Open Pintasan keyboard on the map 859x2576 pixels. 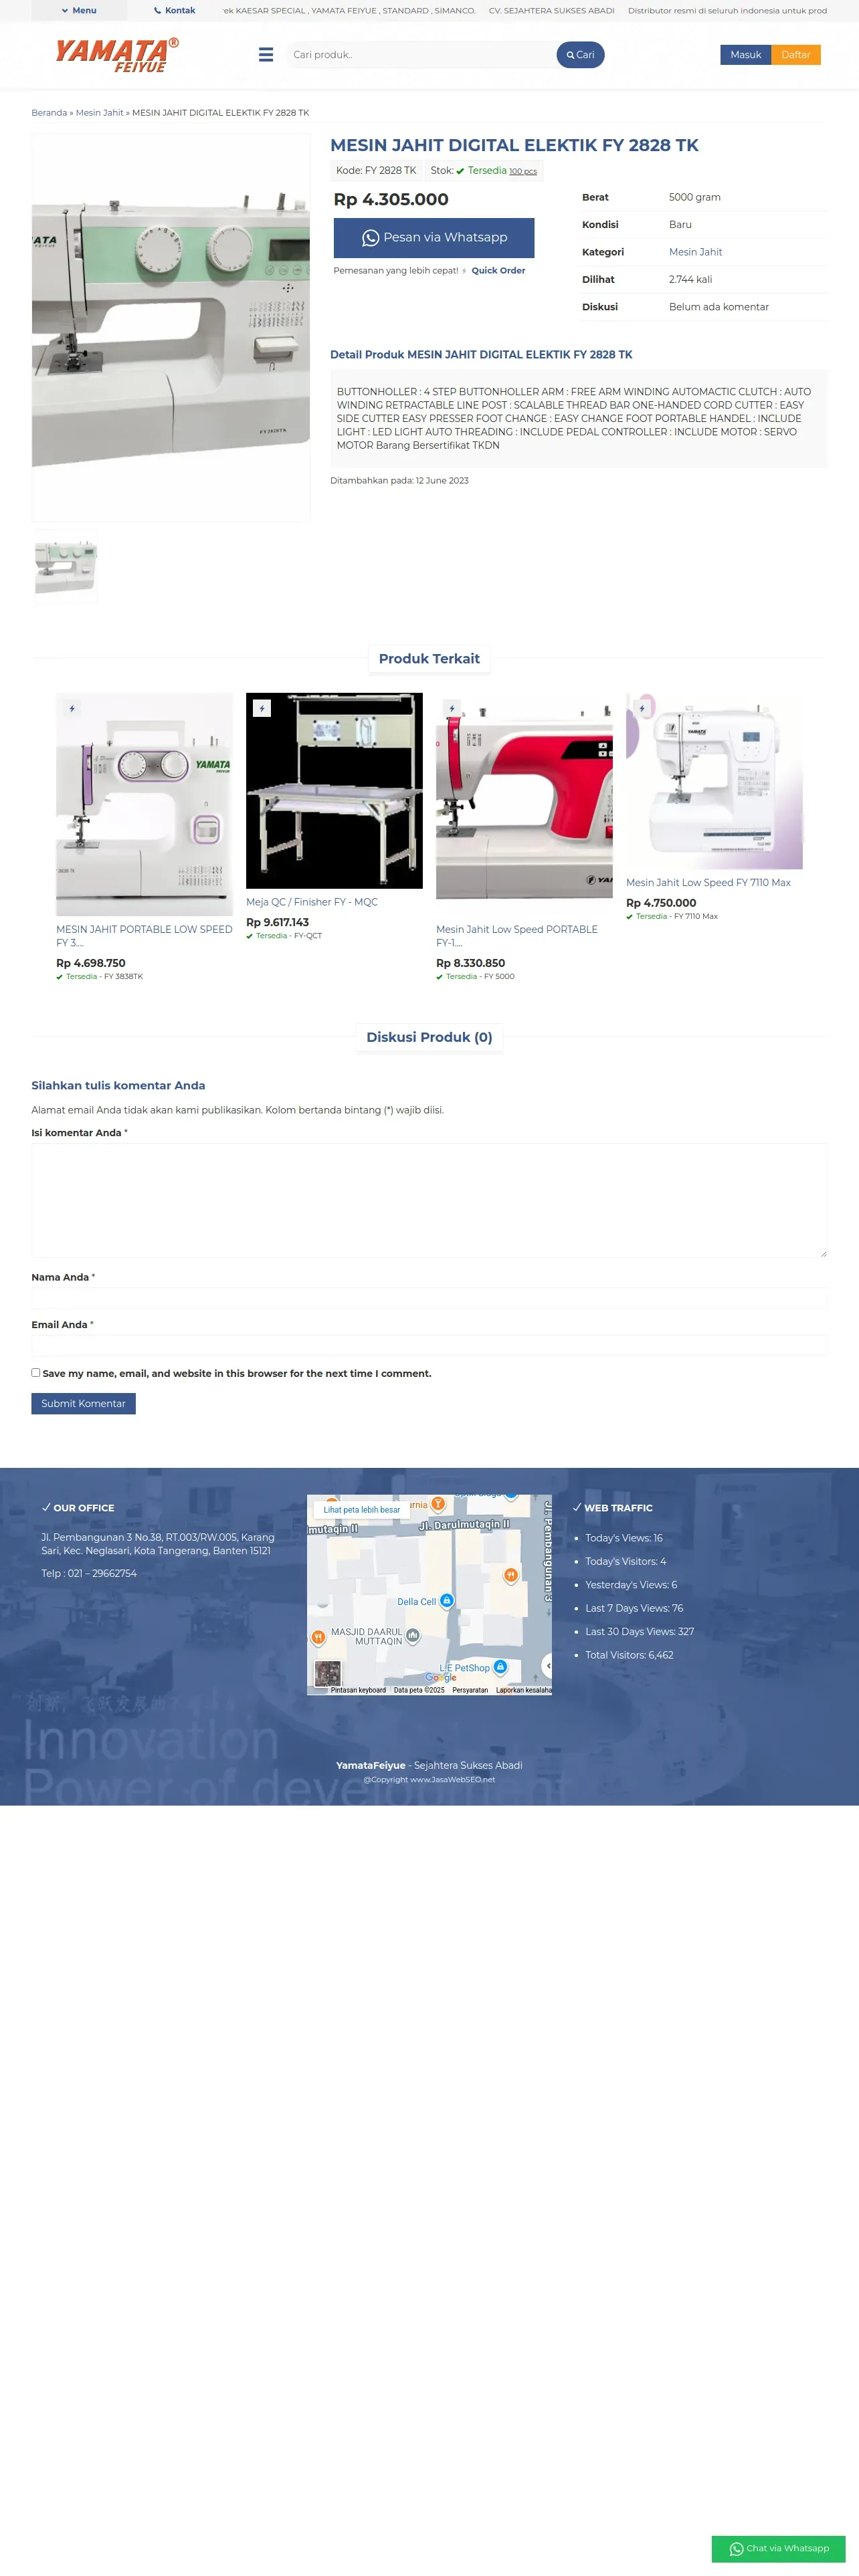pyautogui.click(x=358, y=1690)
